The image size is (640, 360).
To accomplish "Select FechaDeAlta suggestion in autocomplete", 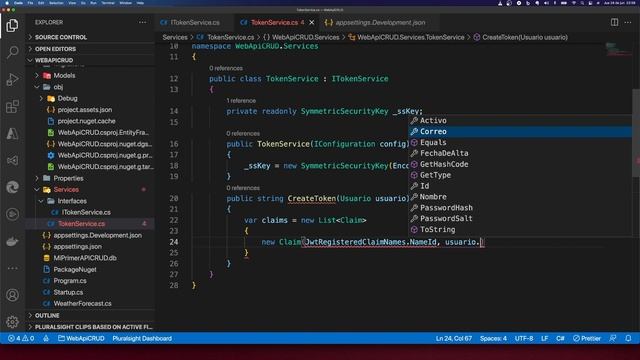I will 520,153.
